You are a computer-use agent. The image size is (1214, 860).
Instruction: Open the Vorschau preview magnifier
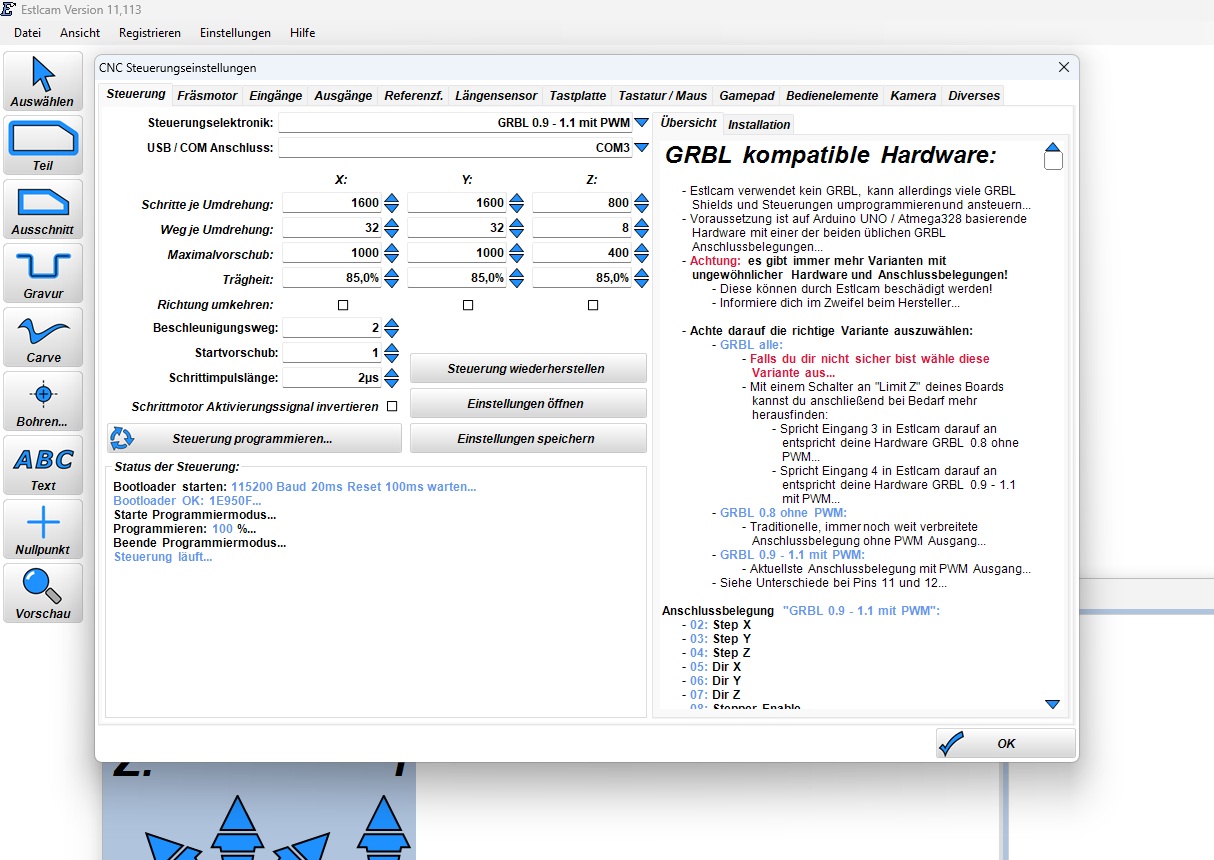pos(43,593)
